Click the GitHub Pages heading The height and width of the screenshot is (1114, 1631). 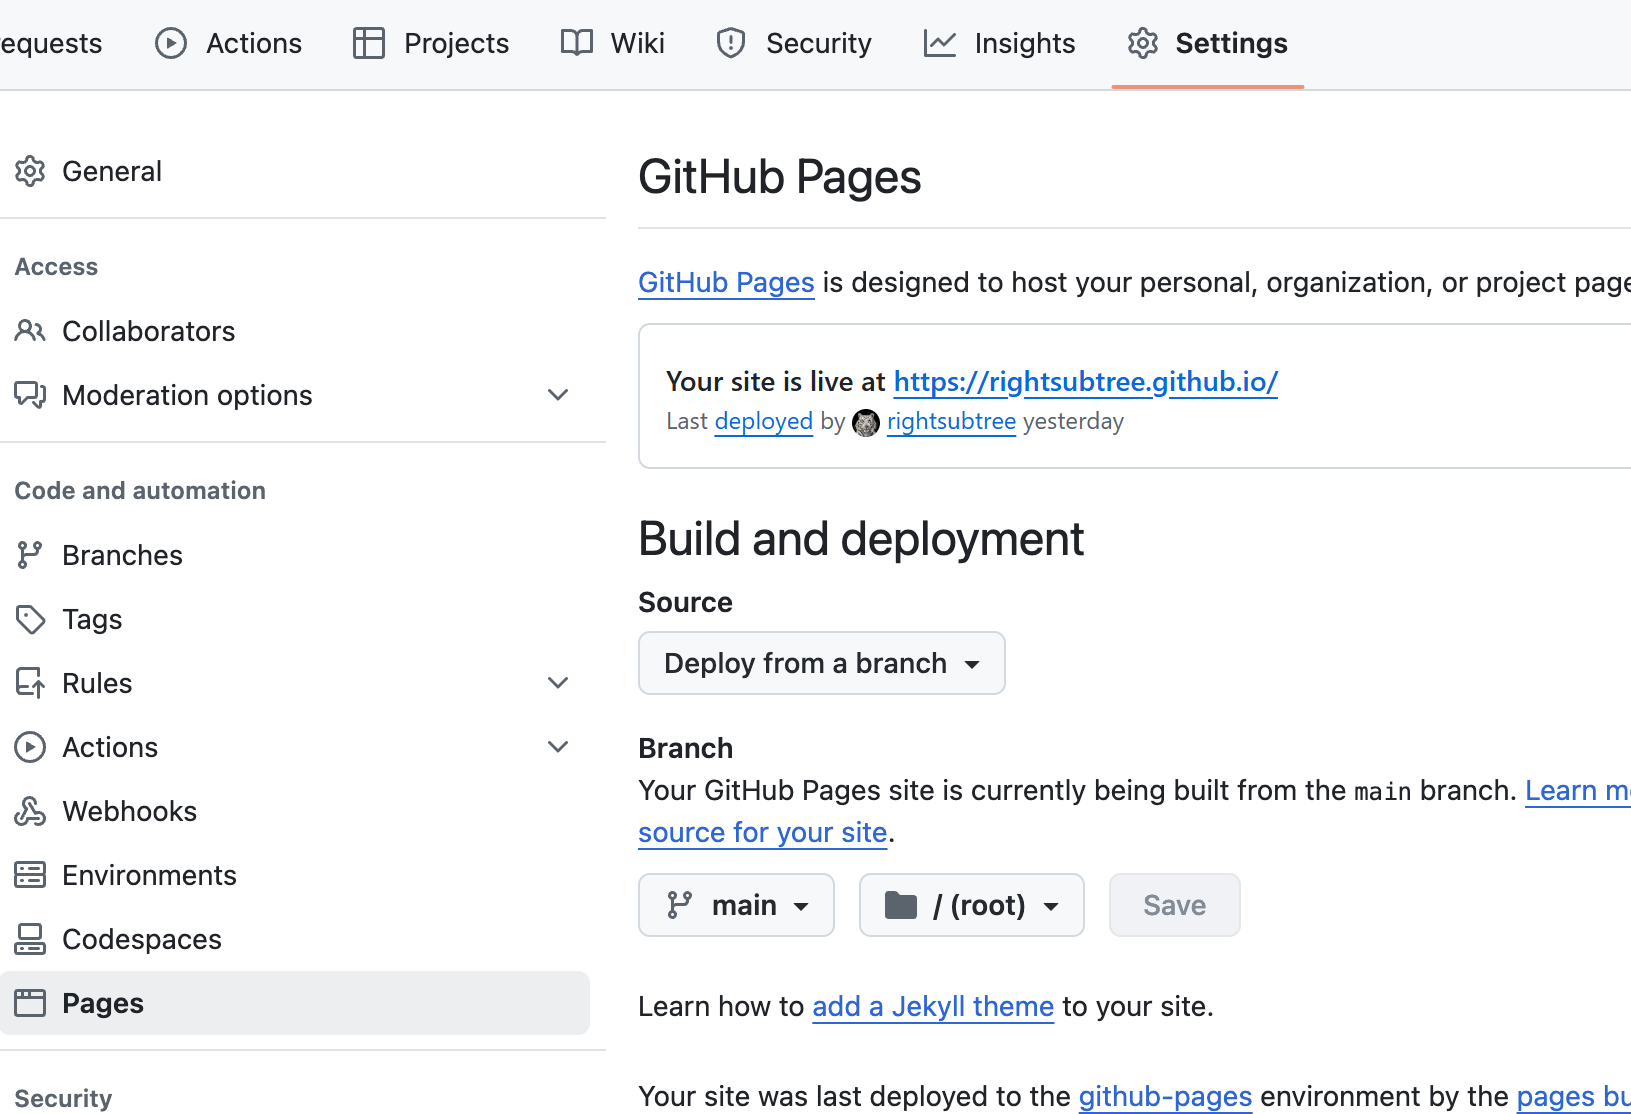click(x=779, y=177)
